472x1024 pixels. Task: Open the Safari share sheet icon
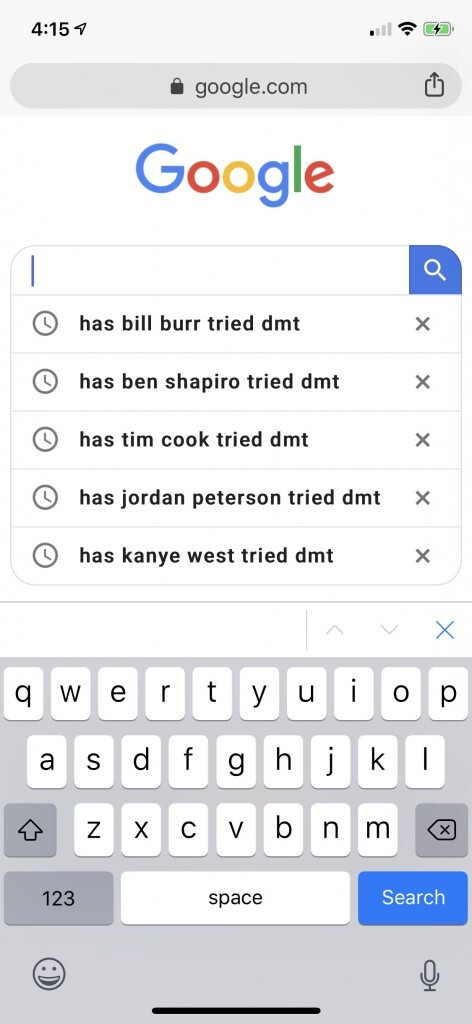(435, 86)
